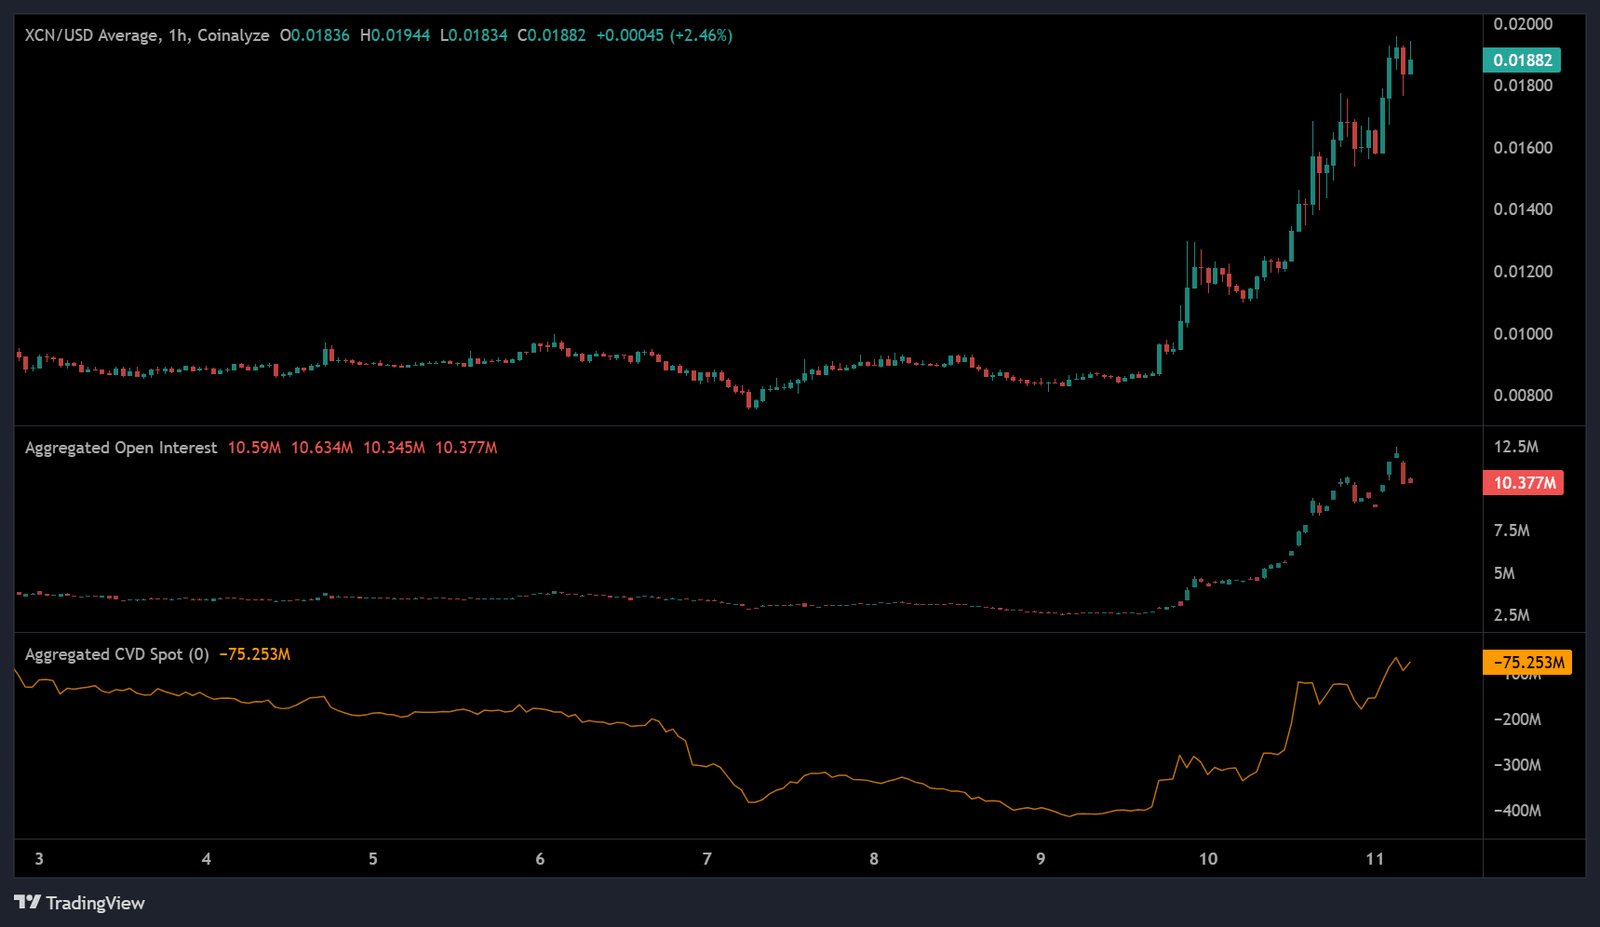Click date label 7 on time axis
Viewport: 1600px width, 927px height.
[x=707, y=859]
